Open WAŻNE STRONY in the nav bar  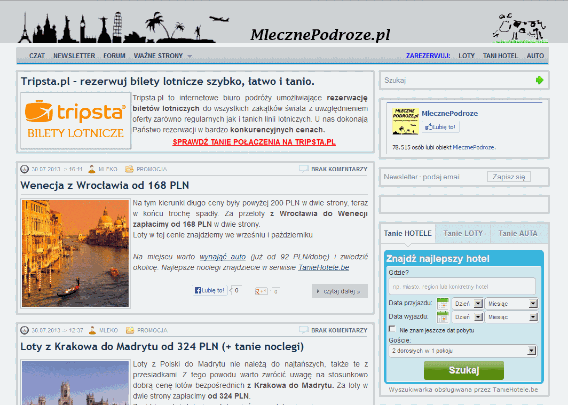click(158, 56)
